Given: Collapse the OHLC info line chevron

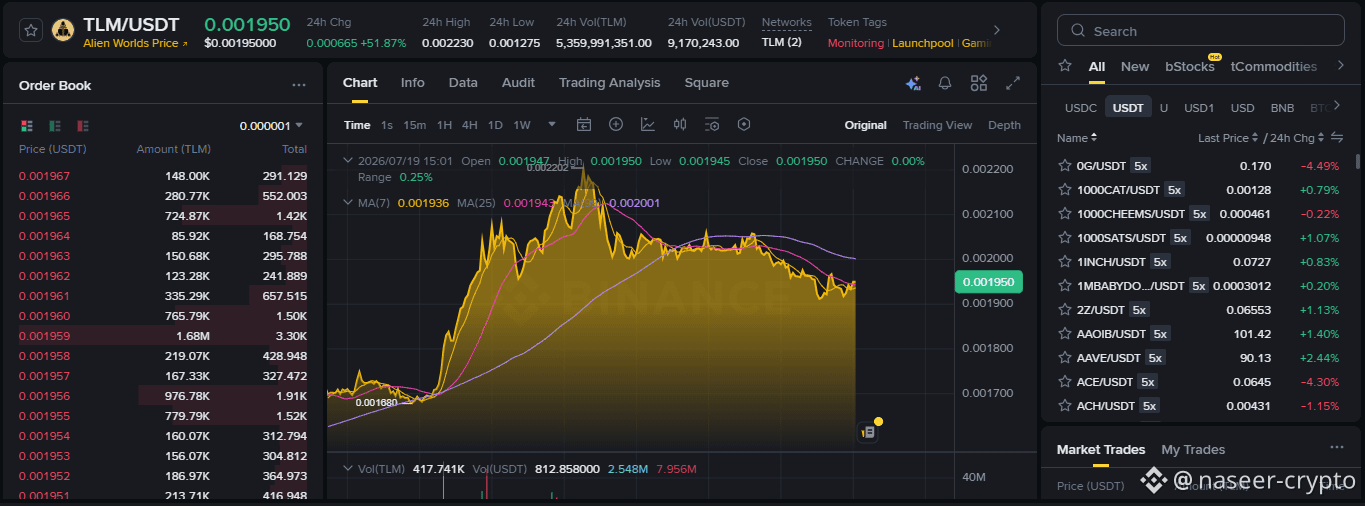Looking at the screenshot, I should tap(347, 160).
